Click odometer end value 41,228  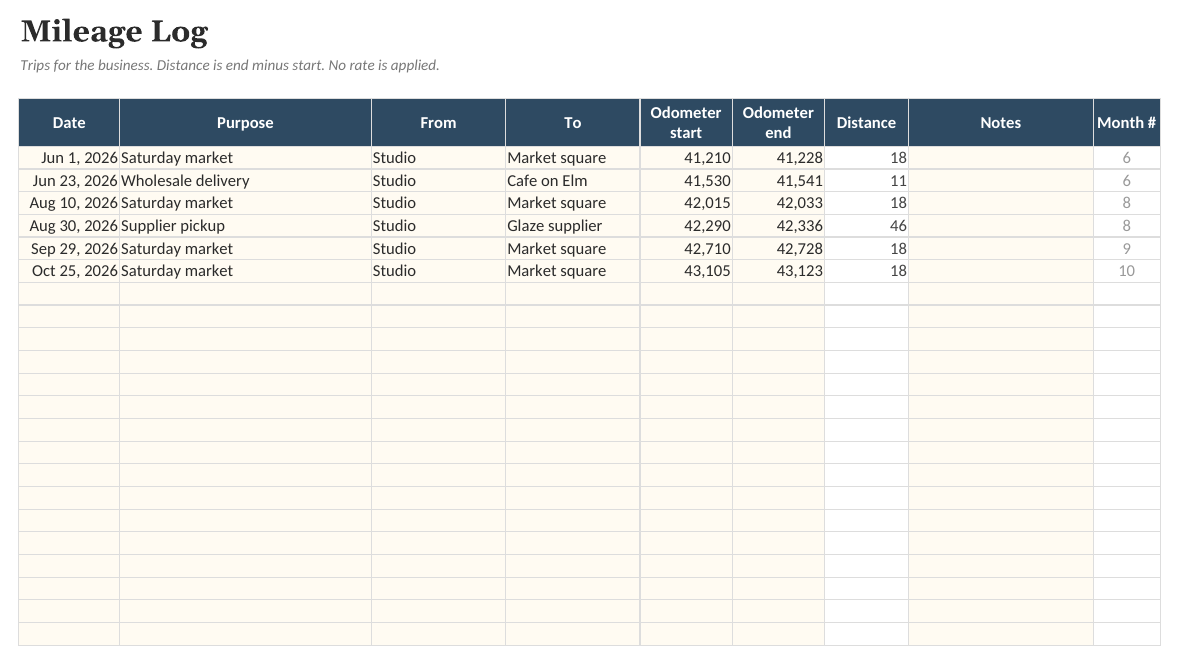tap(778, 158)
